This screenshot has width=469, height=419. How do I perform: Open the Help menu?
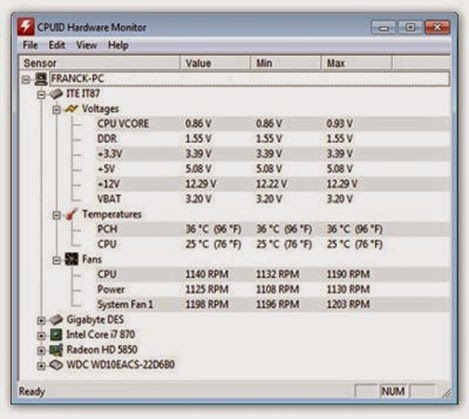118,45
